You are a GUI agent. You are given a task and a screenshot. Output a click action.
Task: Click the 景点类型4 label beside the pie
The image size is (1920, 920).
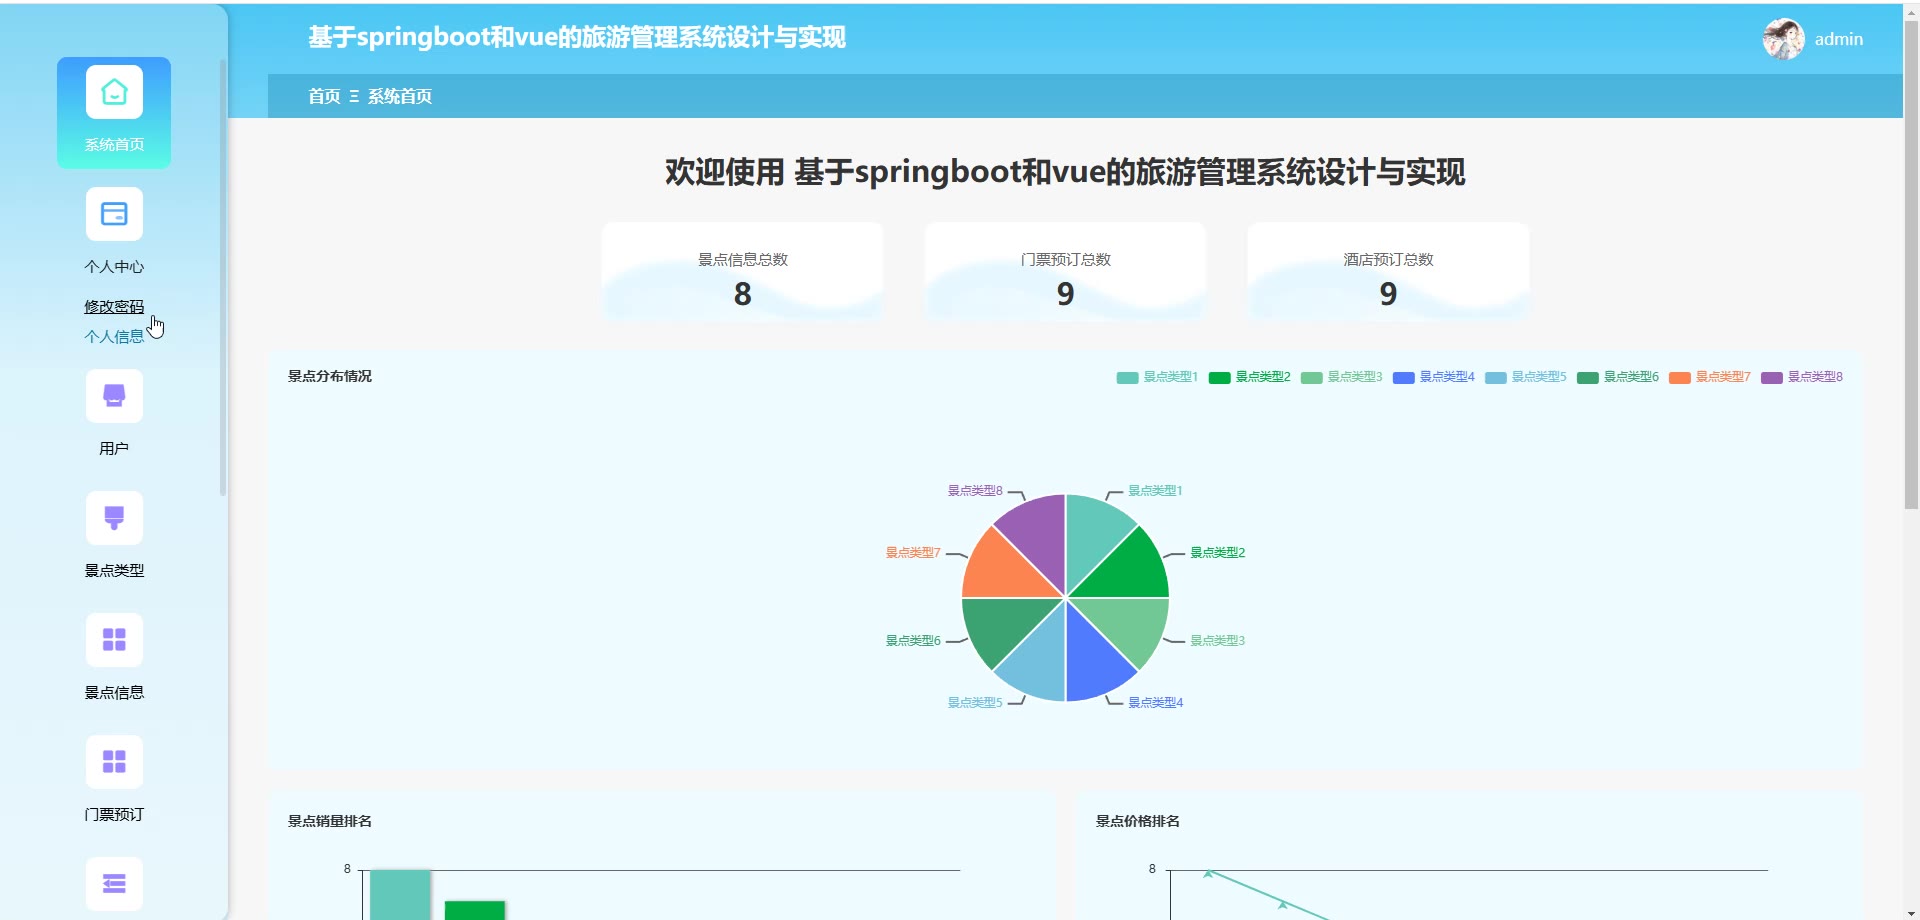click(x=1155, y=703)
